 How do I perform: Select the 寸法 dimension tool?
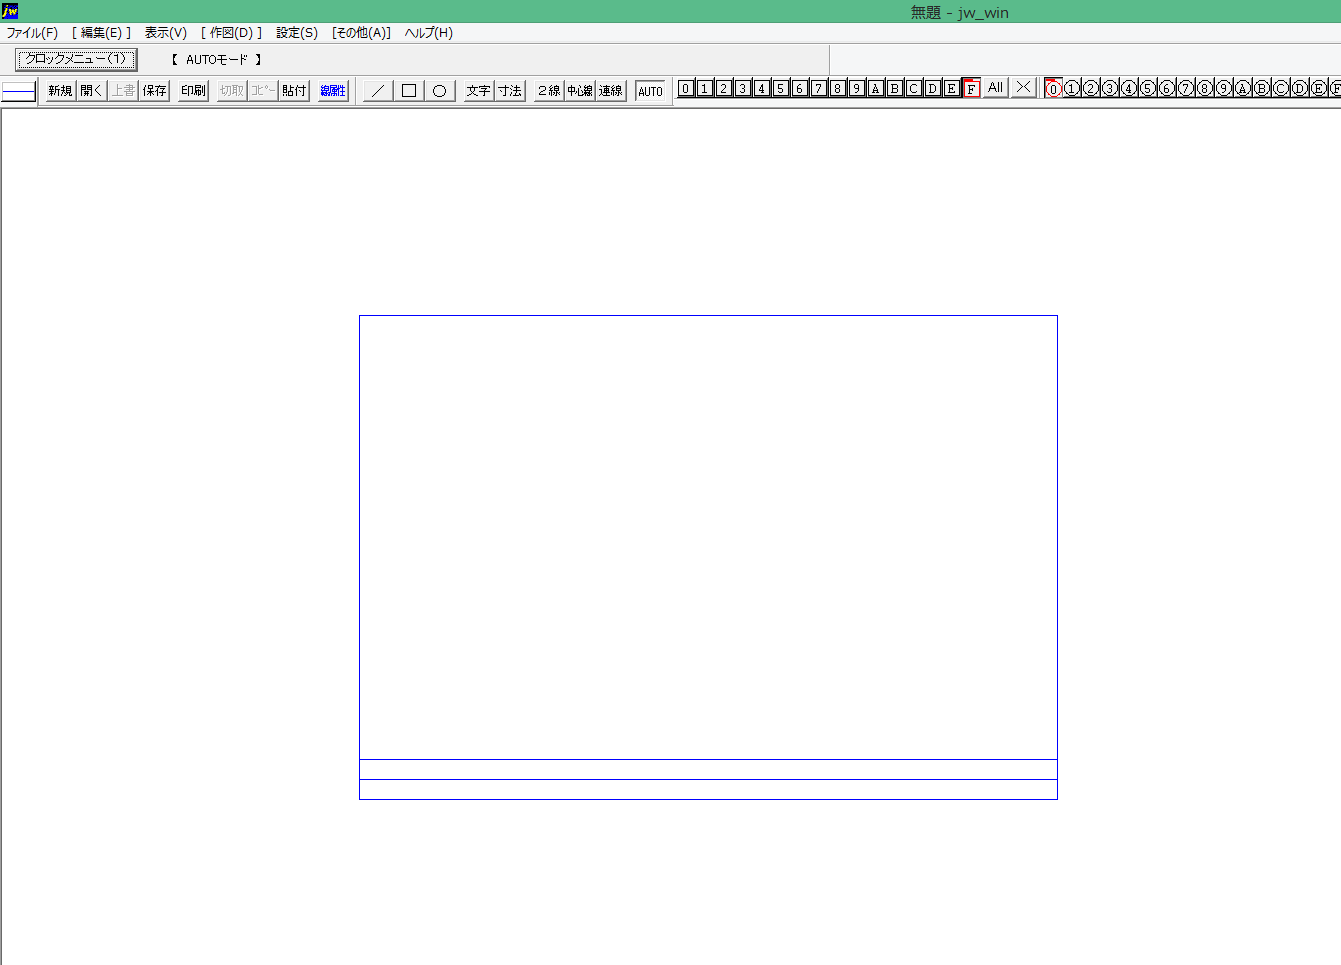(510, 90)
